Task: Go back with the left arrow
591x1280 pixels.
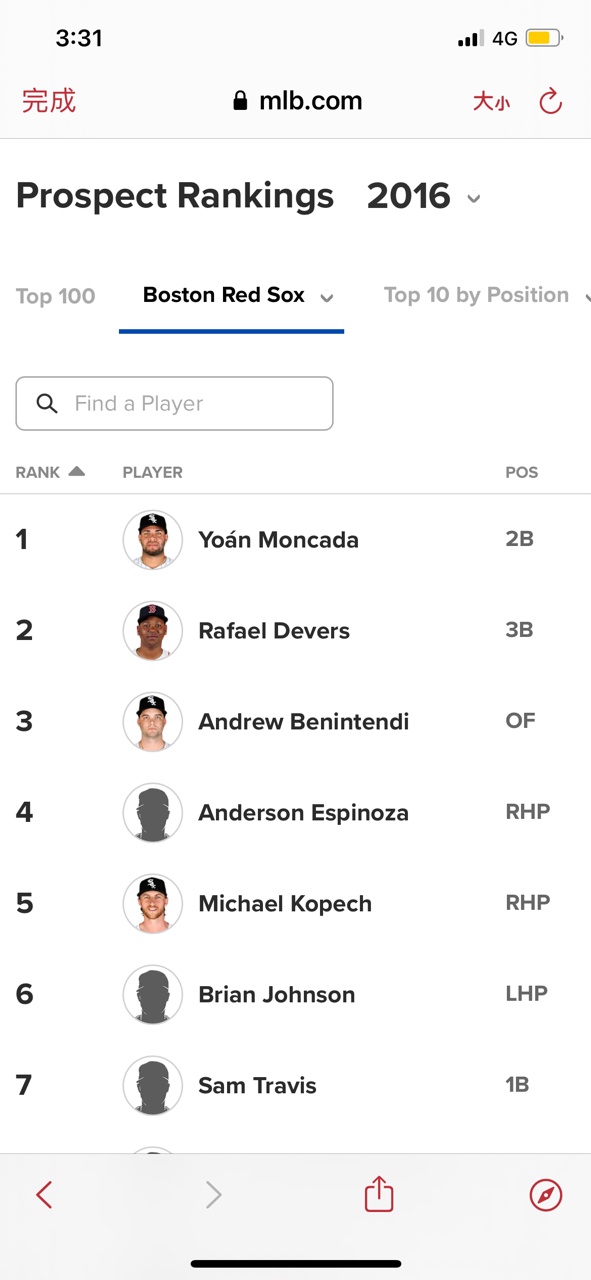Action: 44,1194
